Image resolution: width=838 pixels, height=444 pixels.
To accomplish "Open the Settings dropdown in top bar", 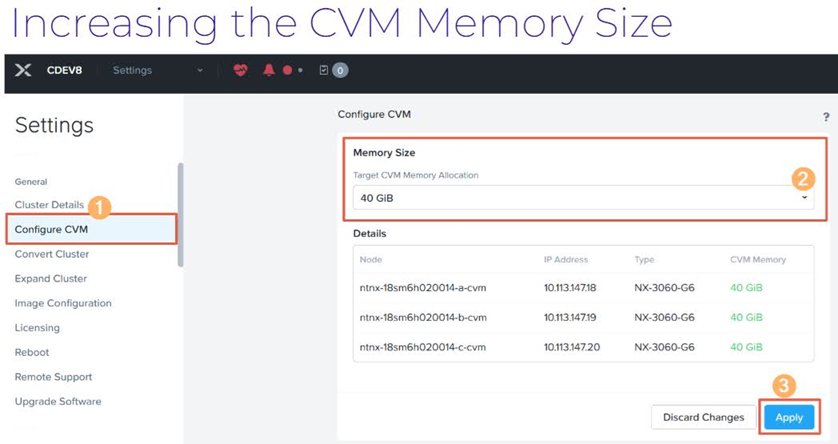I will [x=157, y=70].
